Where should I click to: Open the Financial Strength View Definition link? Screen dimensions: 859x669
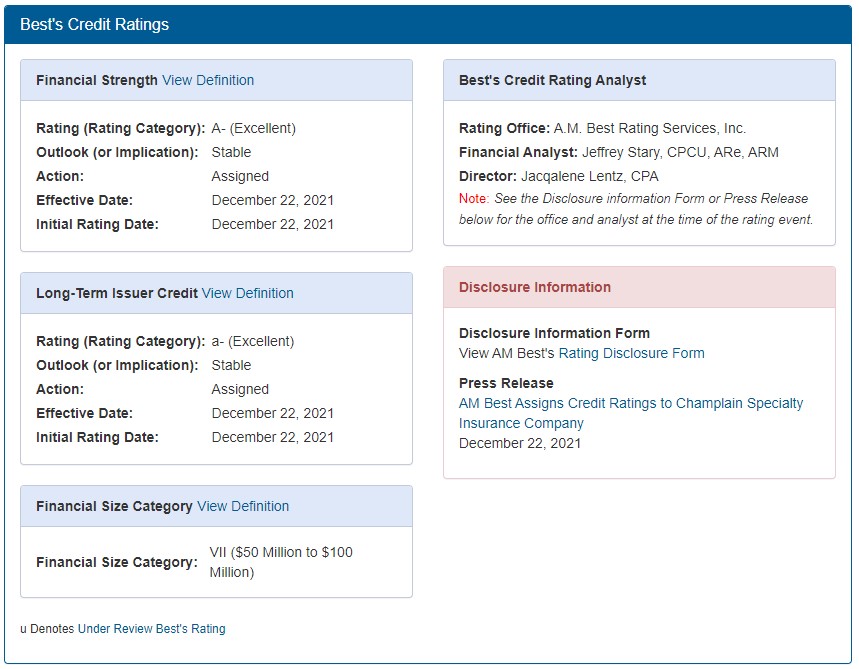208,80
